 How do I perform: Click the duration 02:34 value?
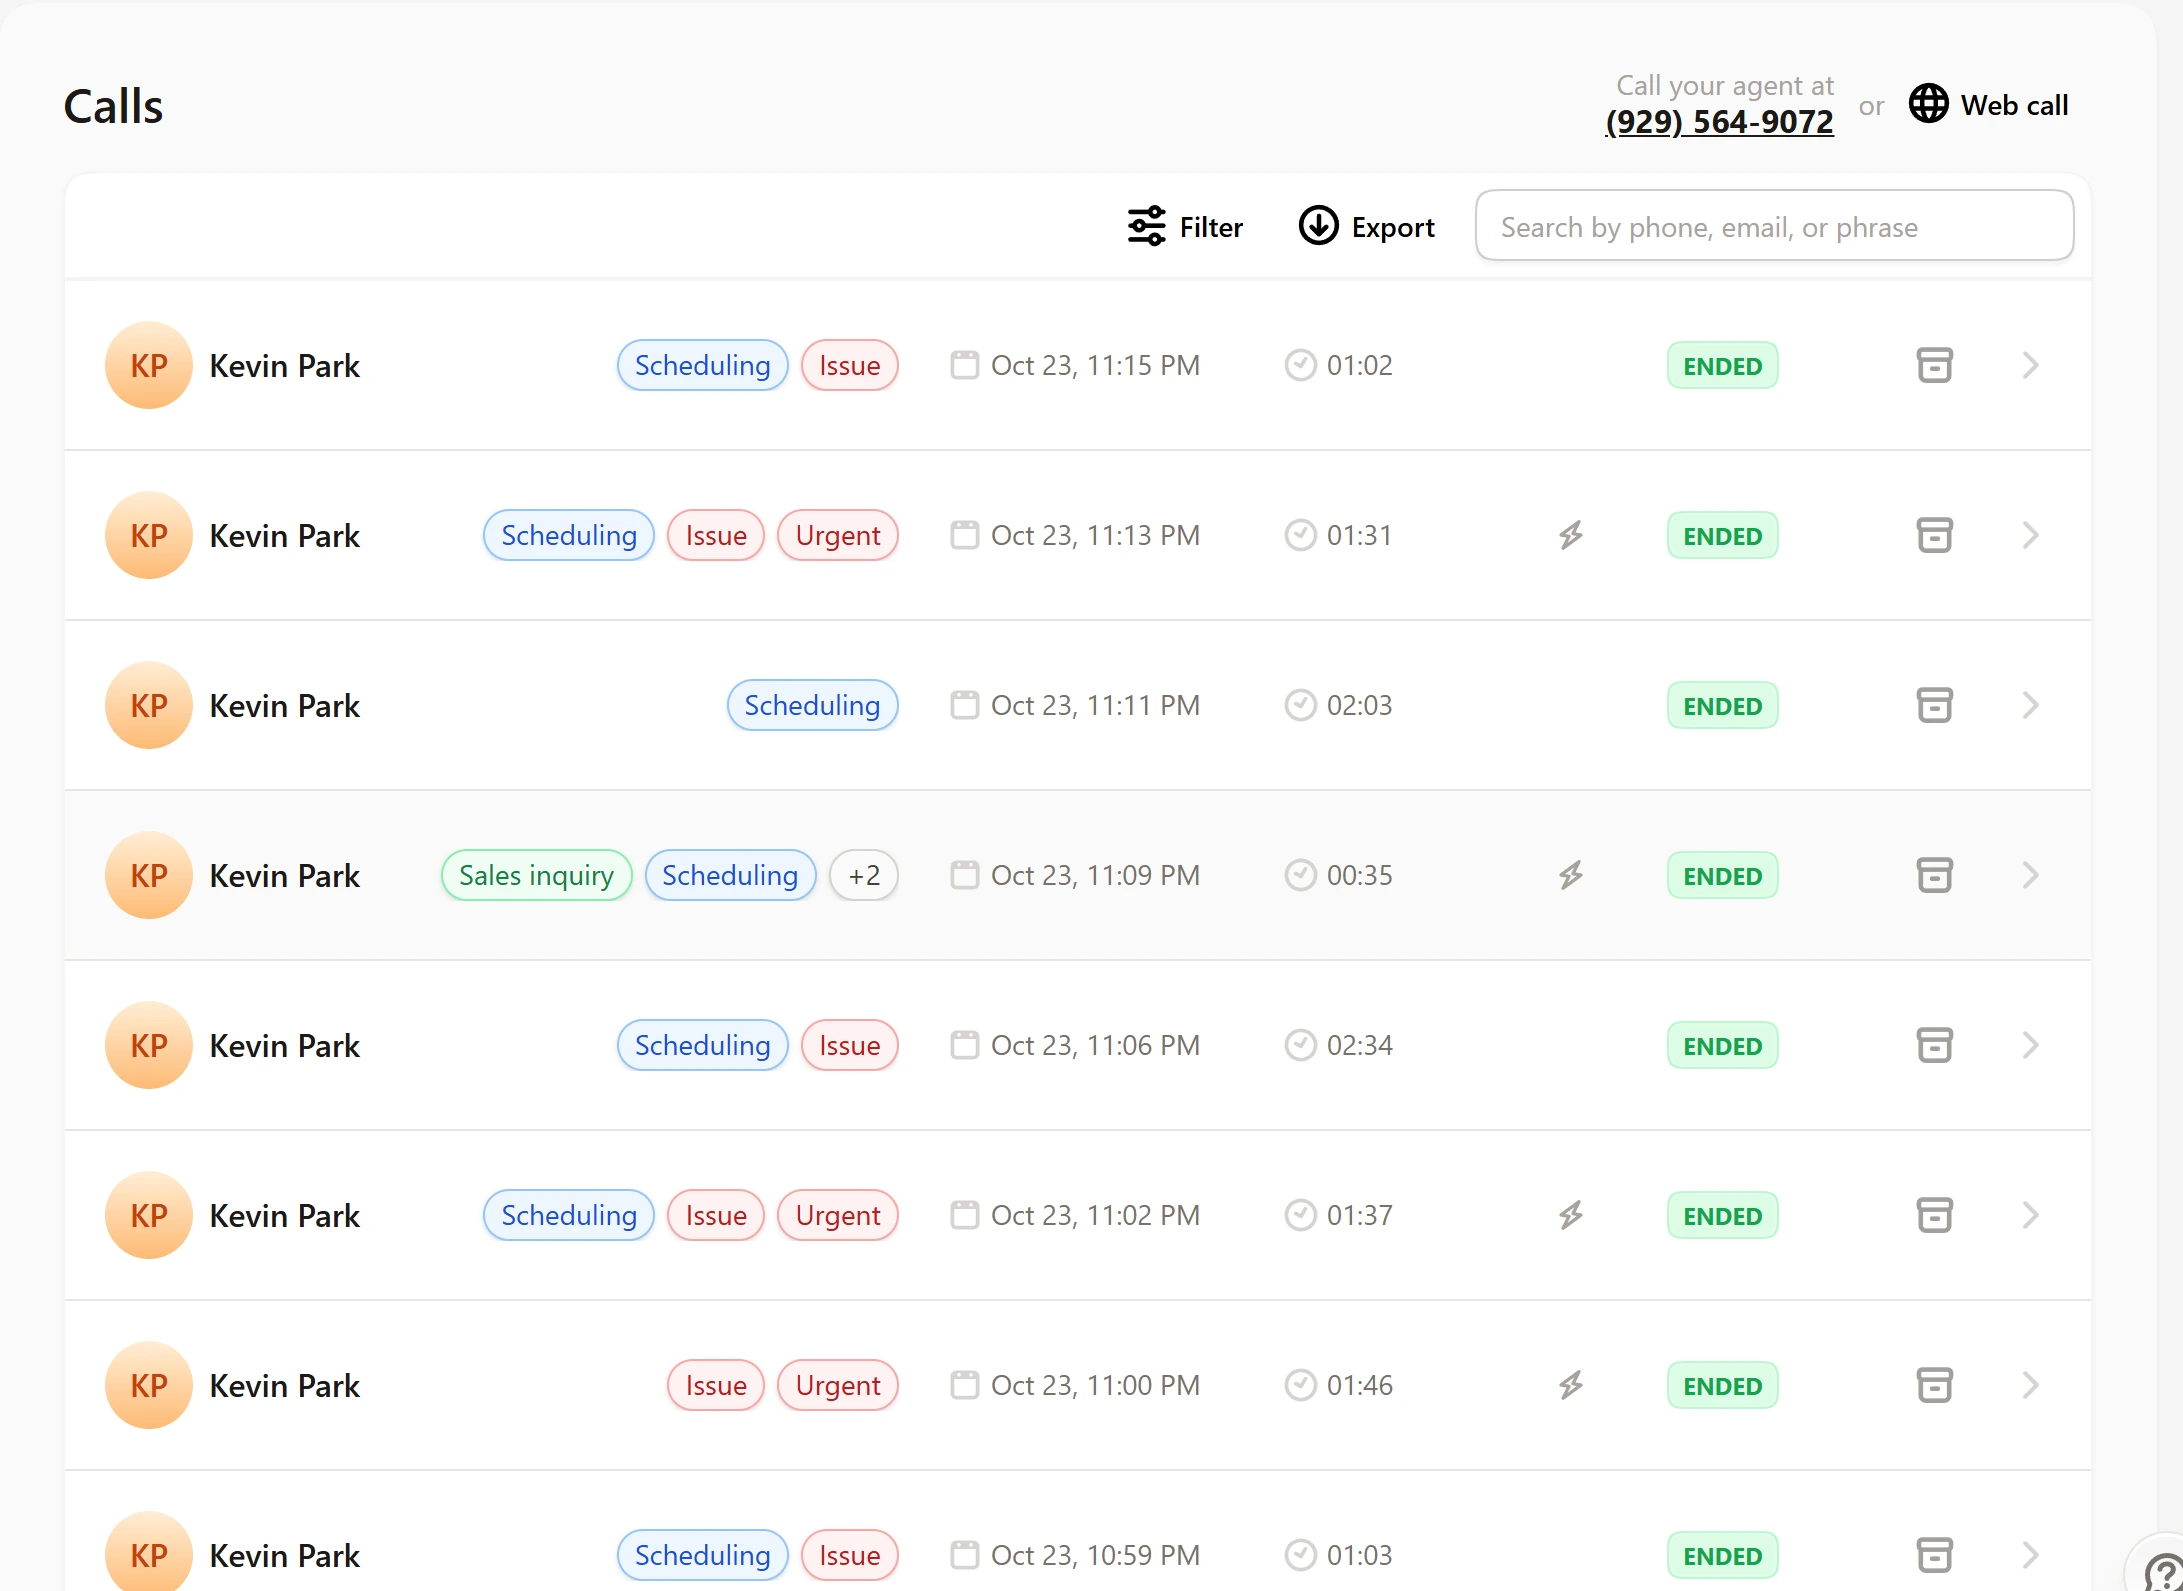pyautogui.click(x=1359, y=1045)
